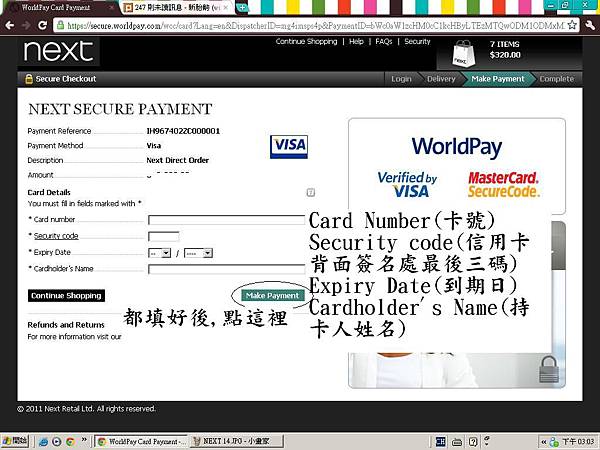
Task: Switch to WorldPay Card Payment taskbar button
Action: pyautogui.click(x=141, y=442)
